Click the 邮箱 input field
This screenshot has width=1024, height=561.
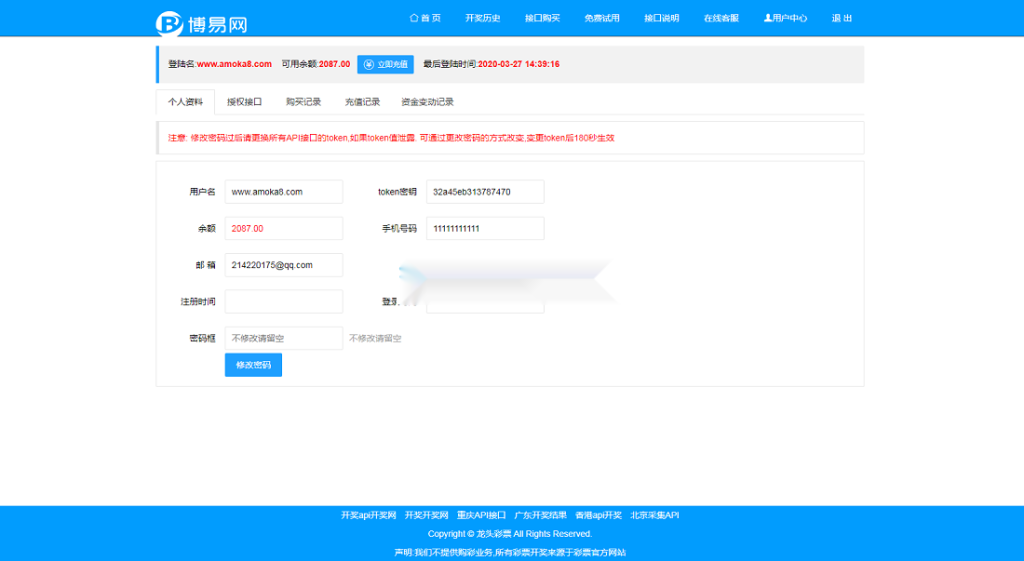point(283,265)
